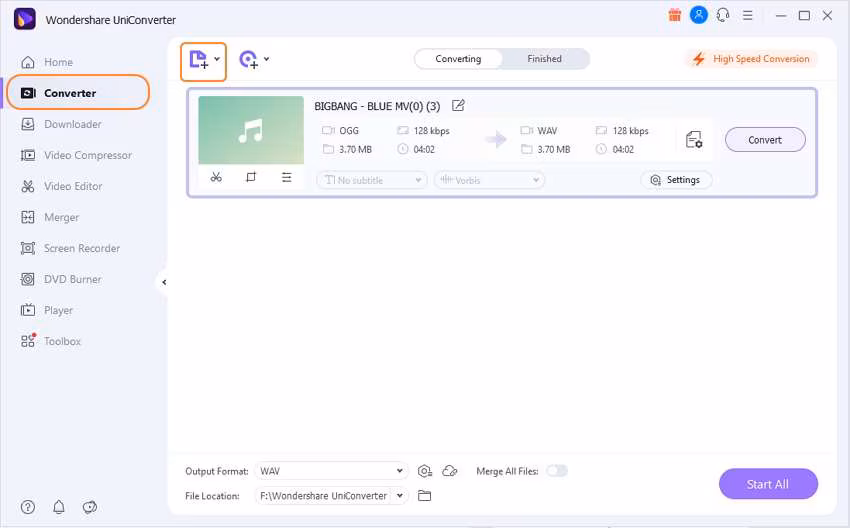Click the target format WAV text in file row
The width and height of the screenshot is (850, 528).
pos(547,131)
